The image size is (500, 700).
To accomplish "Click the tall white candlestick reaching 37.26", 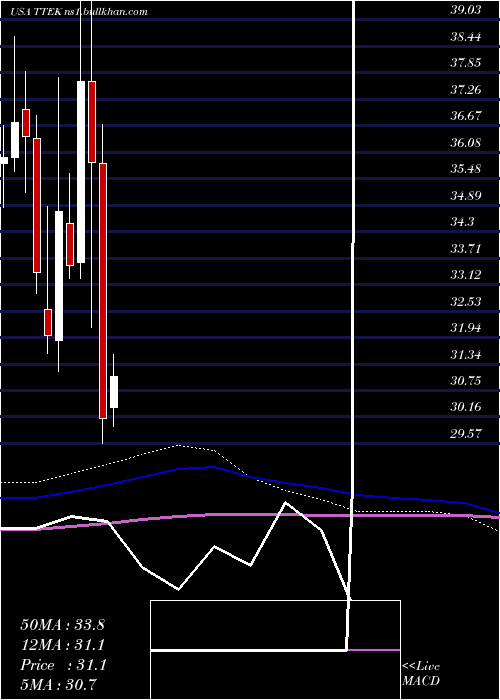I will click(x=81, y=172).
